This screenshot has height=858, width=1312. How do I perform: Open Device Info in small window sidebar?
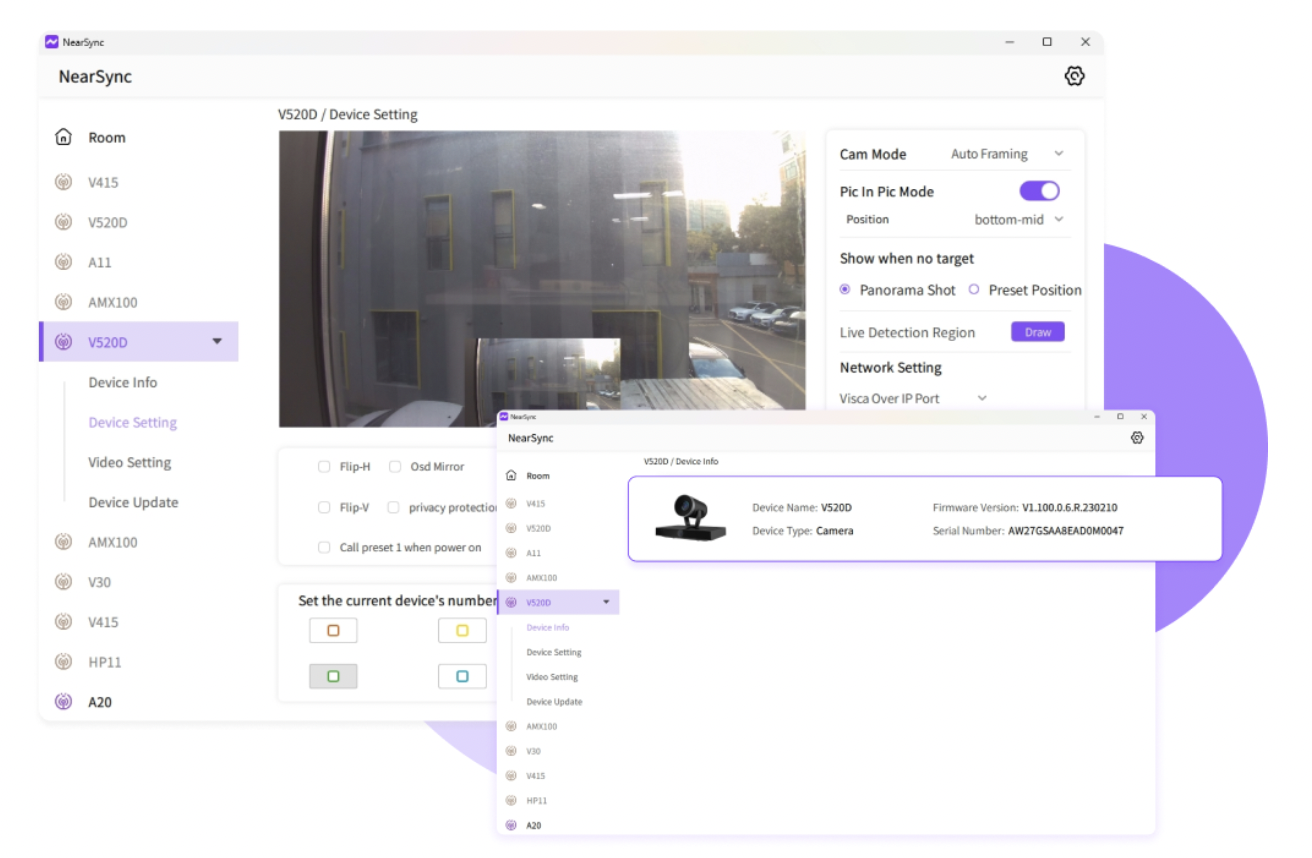pos(548,628)
